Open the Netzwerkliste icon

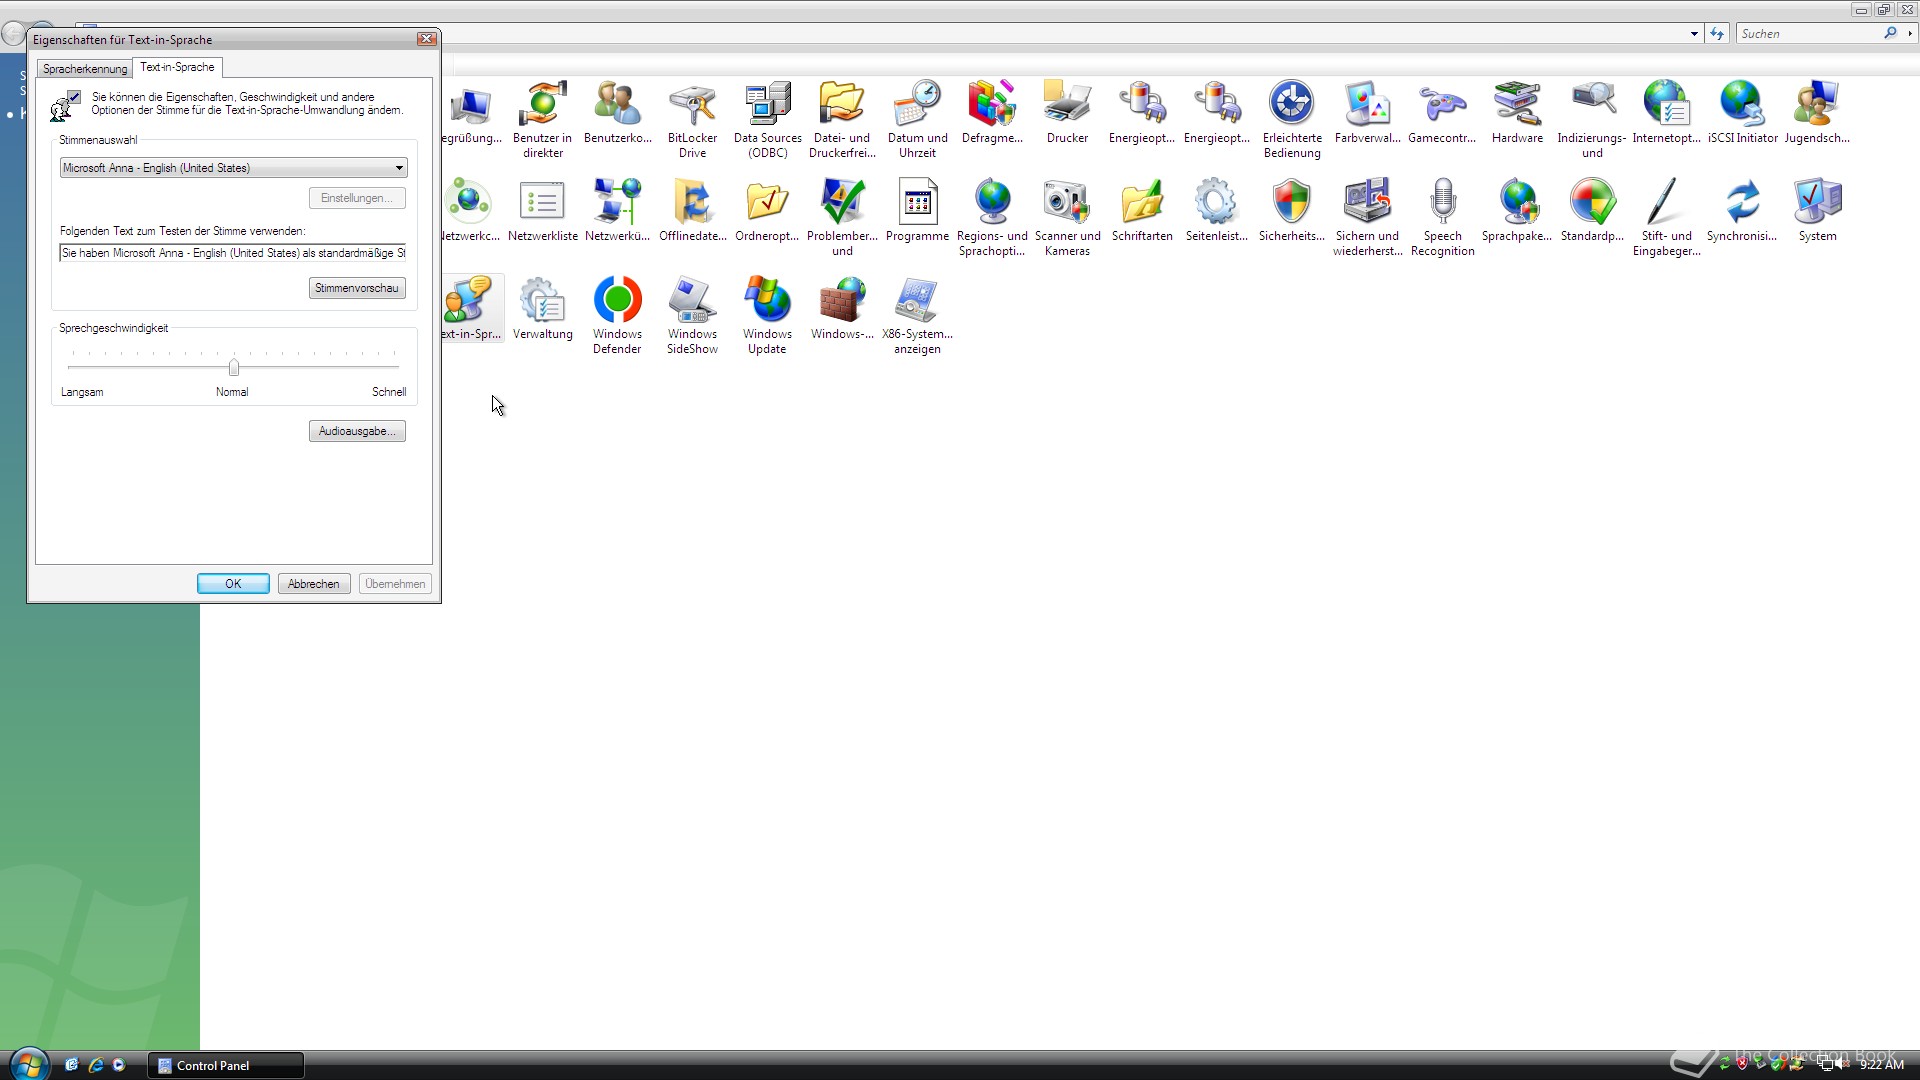[542, 210]
